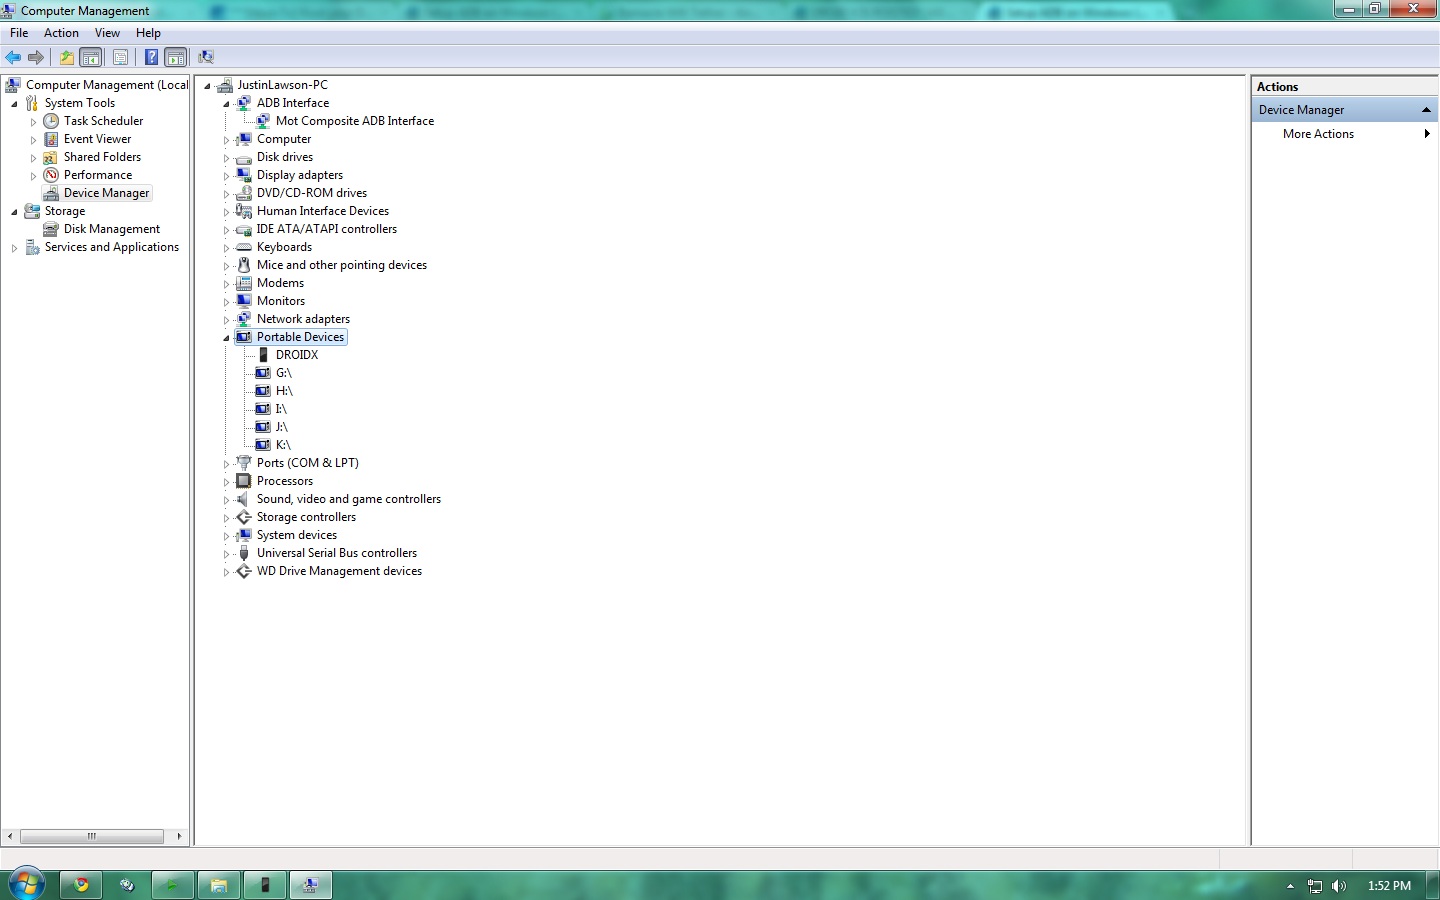This screenshot has height=900, width=1440.
Task: Click More Actions in Actions pane
Action: [x=1318, y=134]
